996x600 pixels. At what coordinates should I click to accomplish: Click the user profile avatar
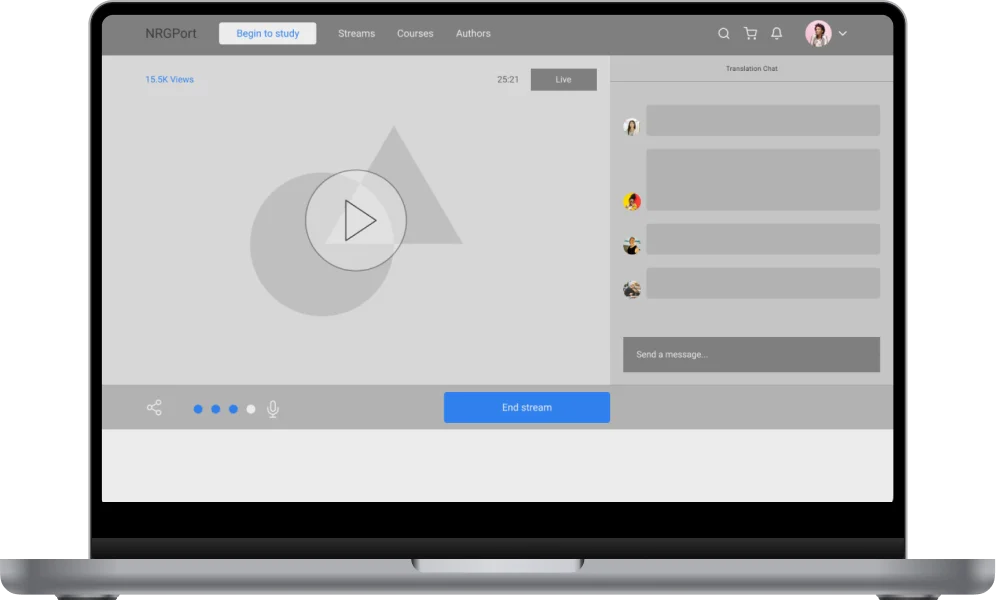(818, 34)
